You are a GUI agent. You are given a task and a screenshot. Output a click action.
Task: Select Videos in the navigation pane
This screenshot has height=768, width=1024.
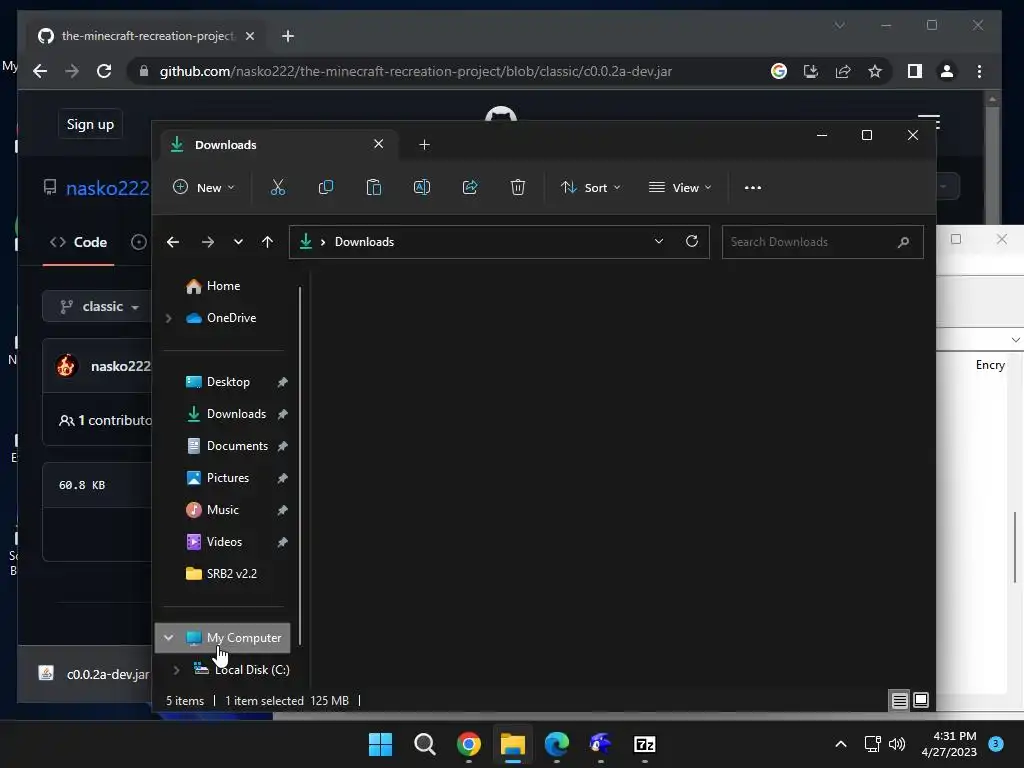[x=223, y=542]
